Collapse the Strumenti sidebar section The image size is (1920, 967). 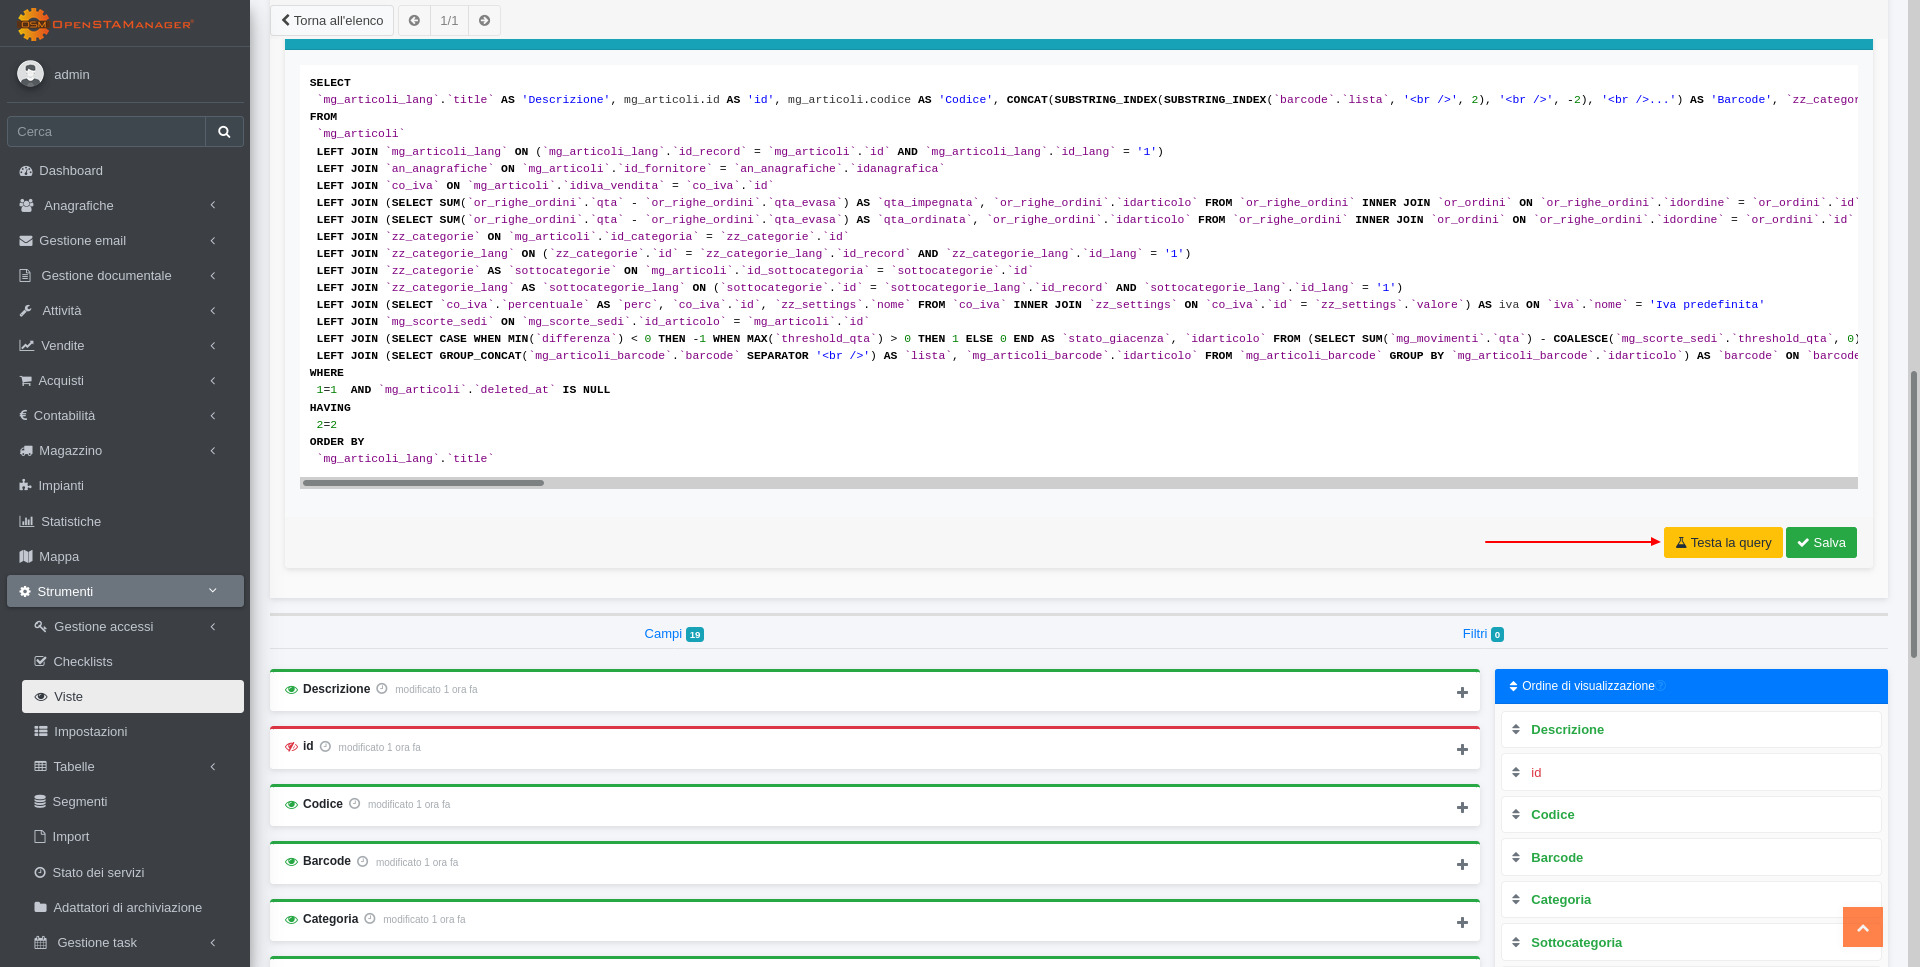pos(125,592)
